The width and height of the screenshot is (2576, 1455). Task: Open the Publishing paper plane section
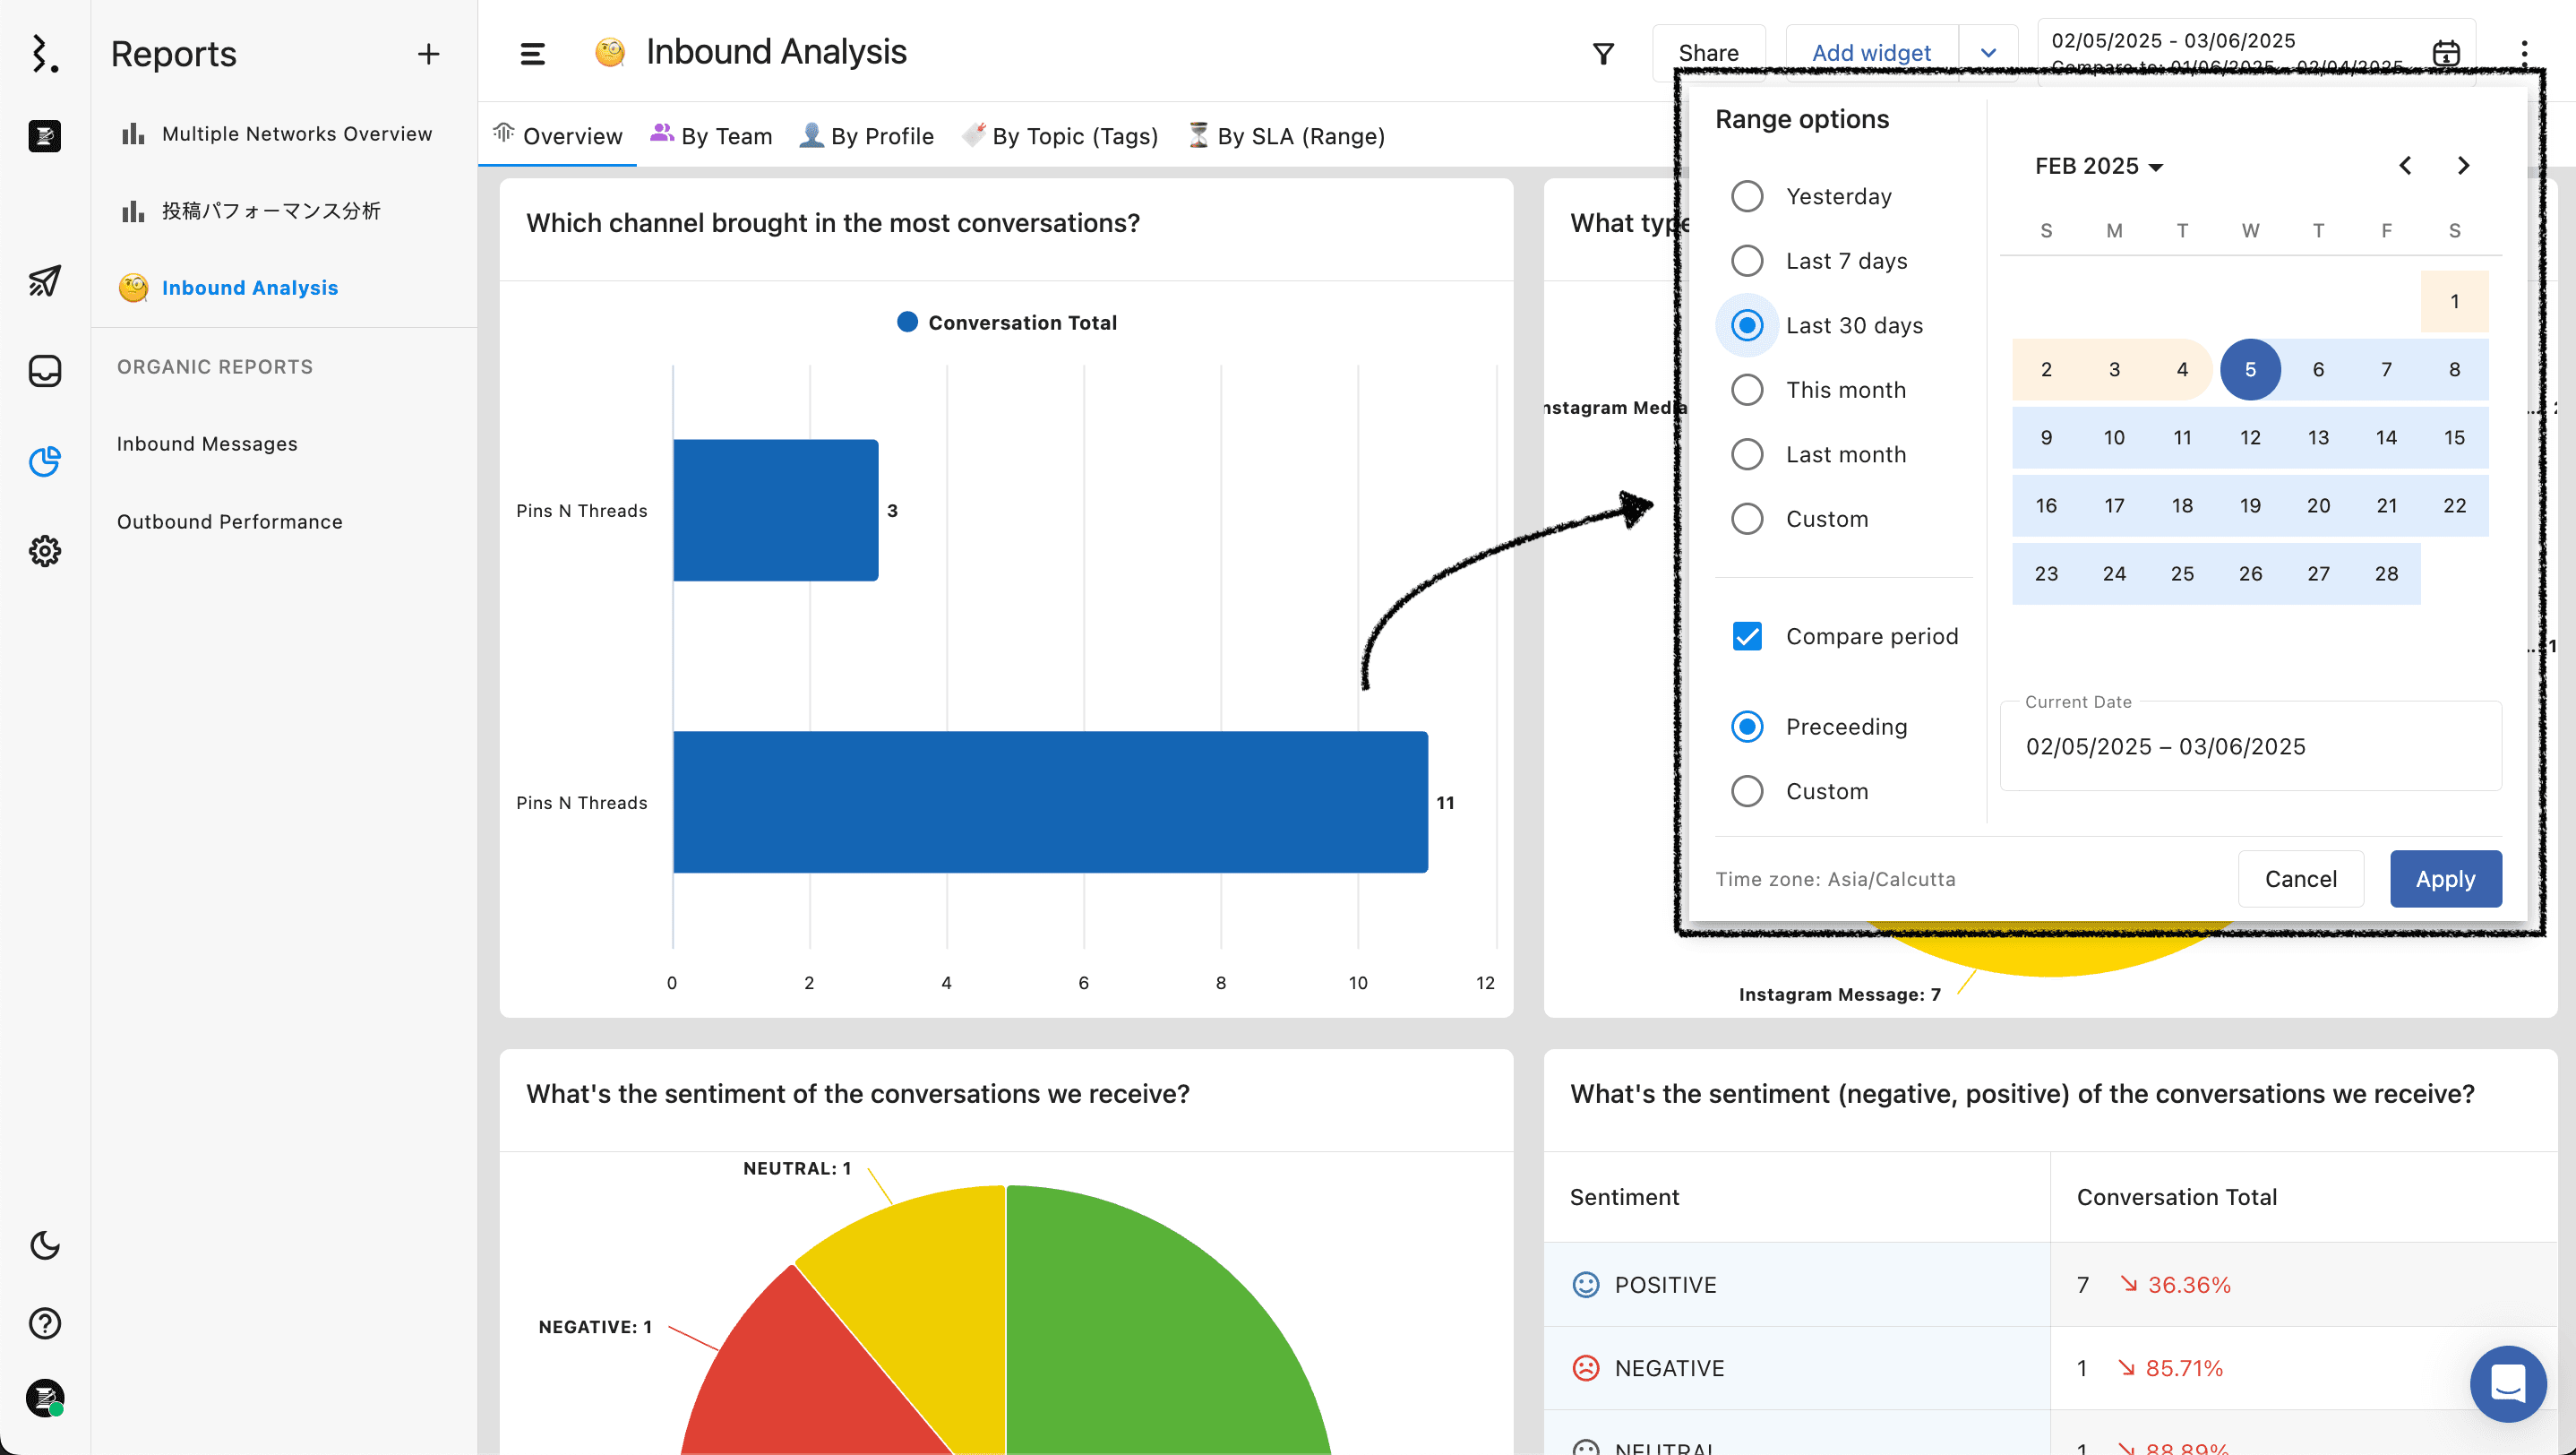pyautogui.click(x=44, y=281)
